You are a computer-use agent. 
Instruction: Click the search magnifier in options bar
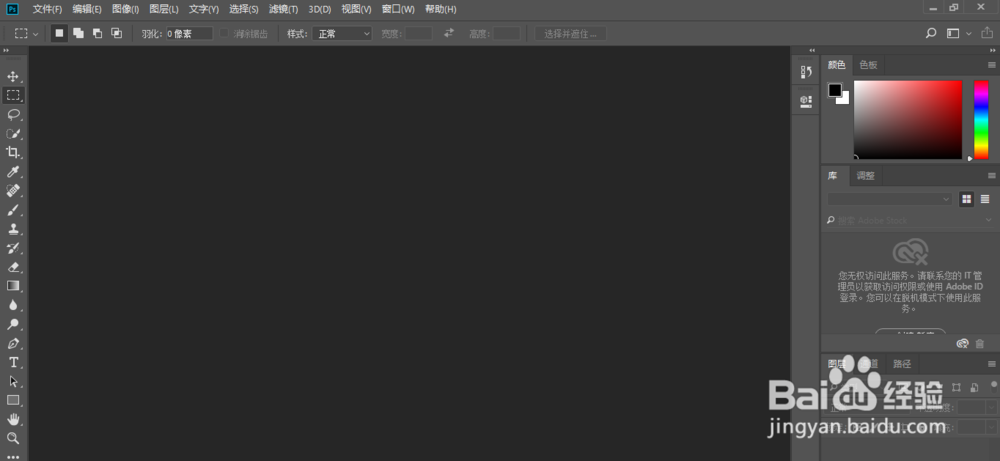pyautogui.click(x=931, y=33)
